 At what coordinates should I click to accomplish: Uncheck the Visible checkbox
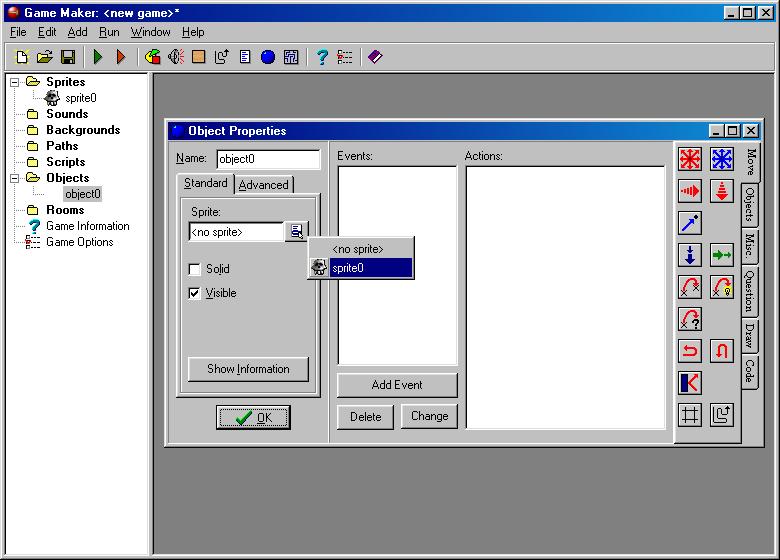(195, 293)
